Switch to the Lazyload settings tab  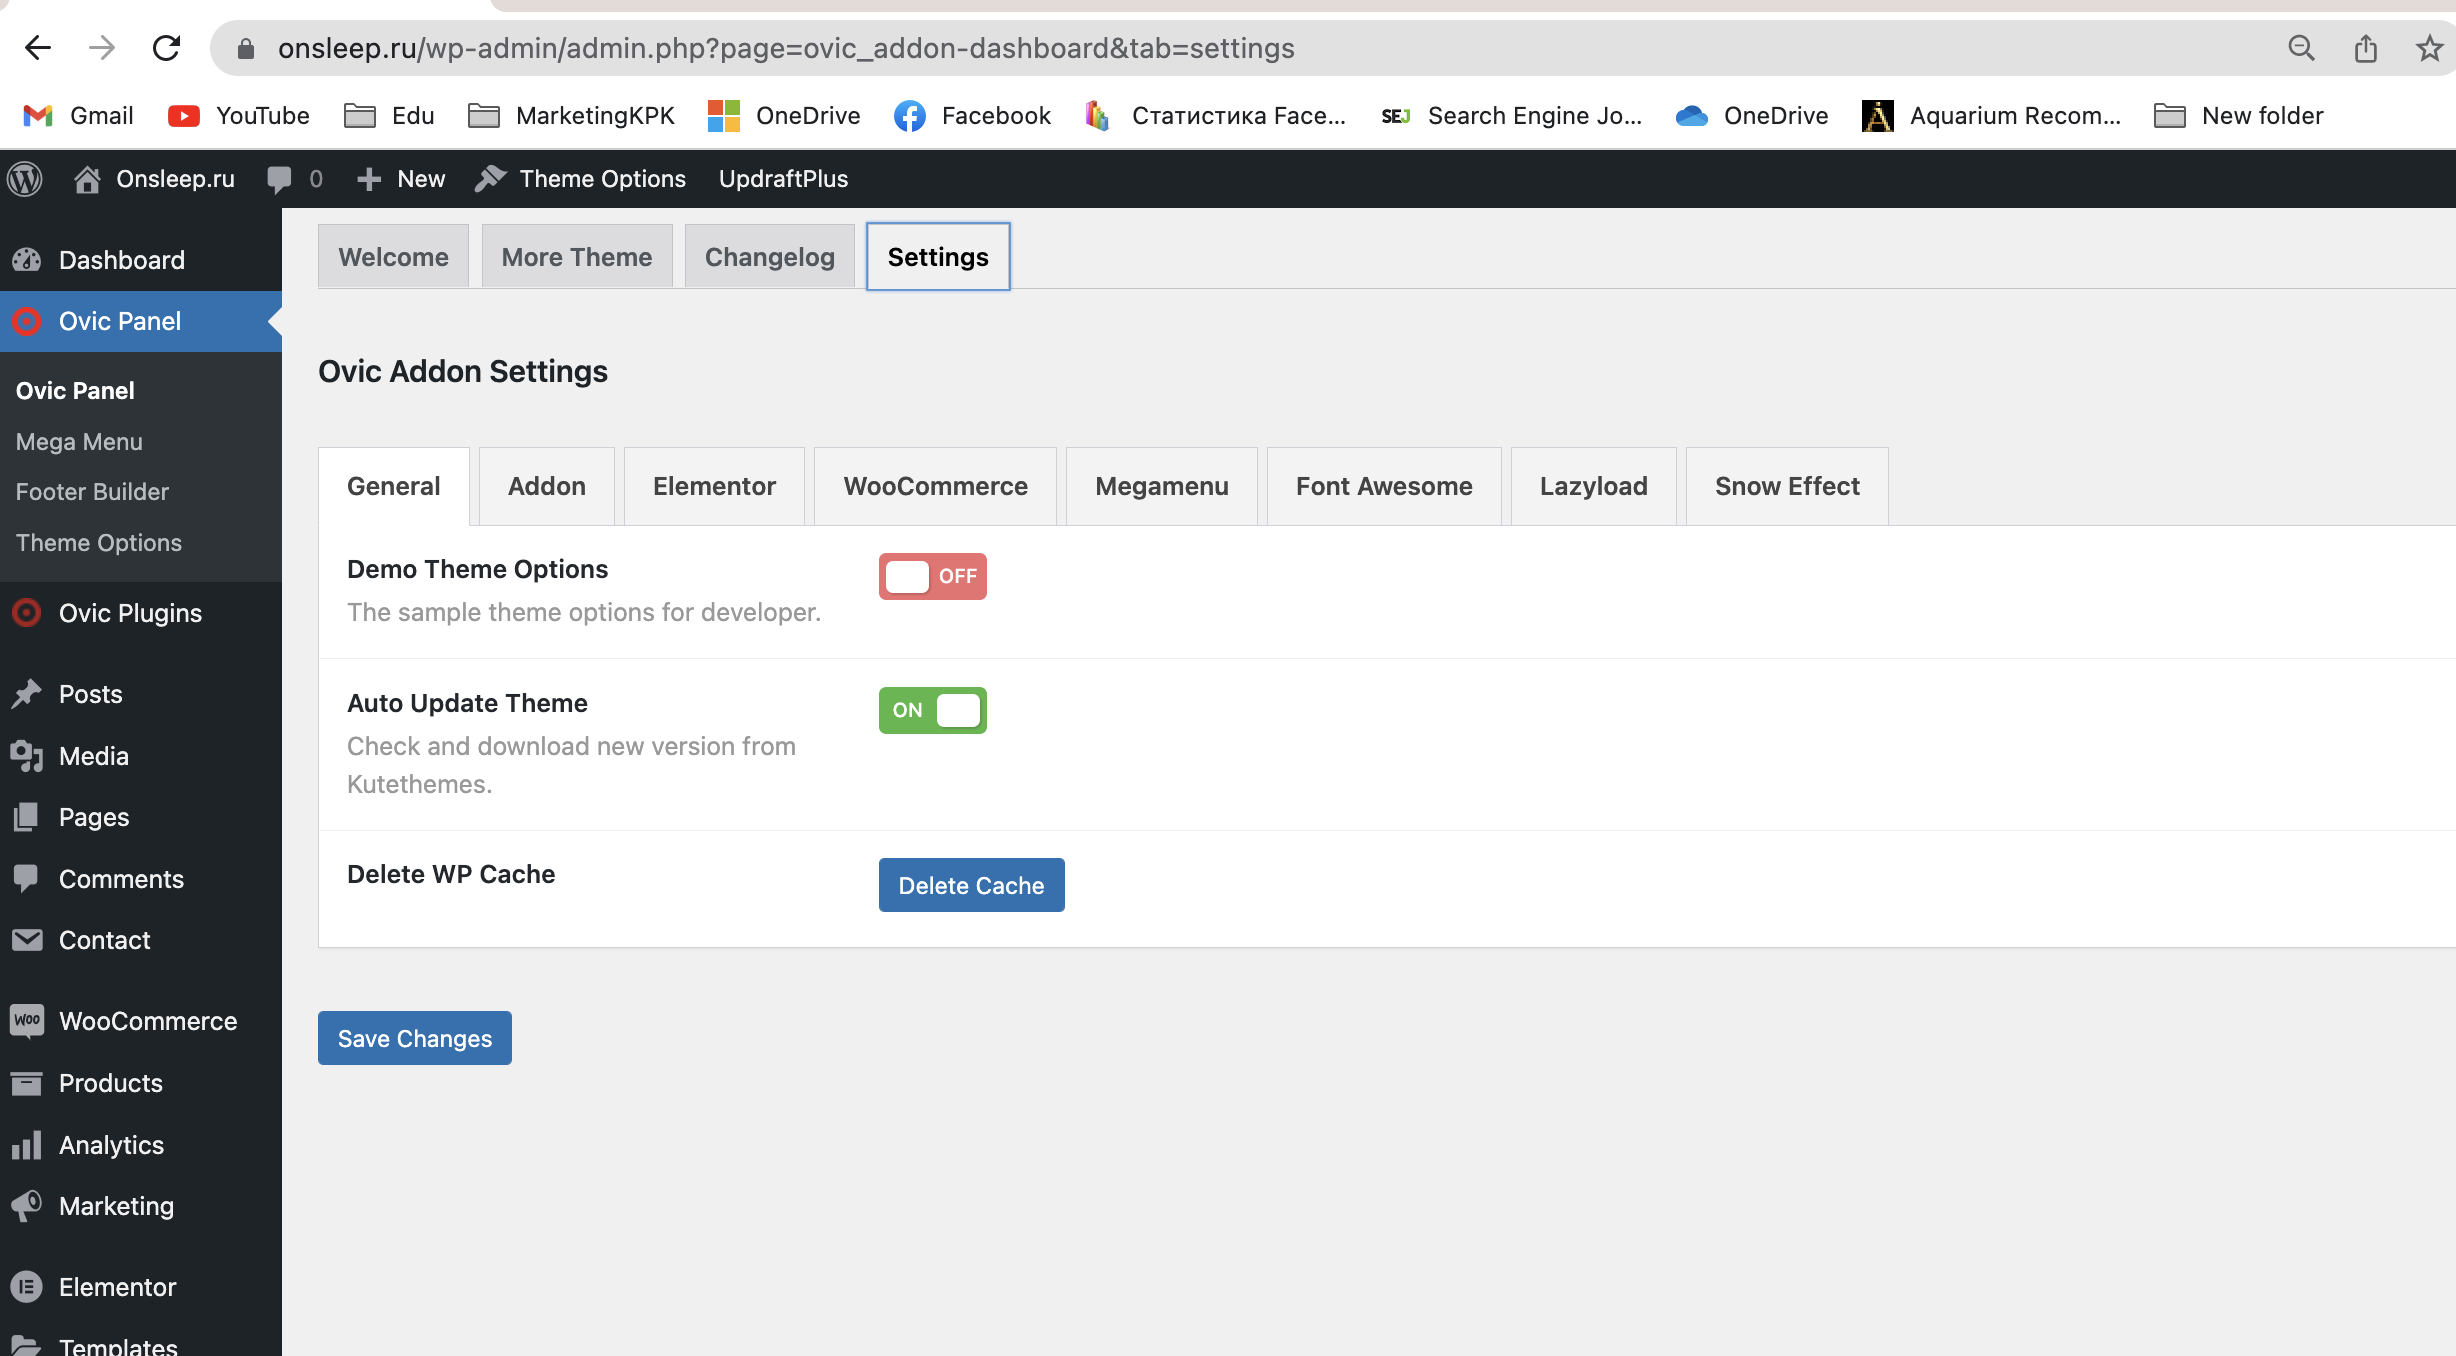coord(1594,486)
